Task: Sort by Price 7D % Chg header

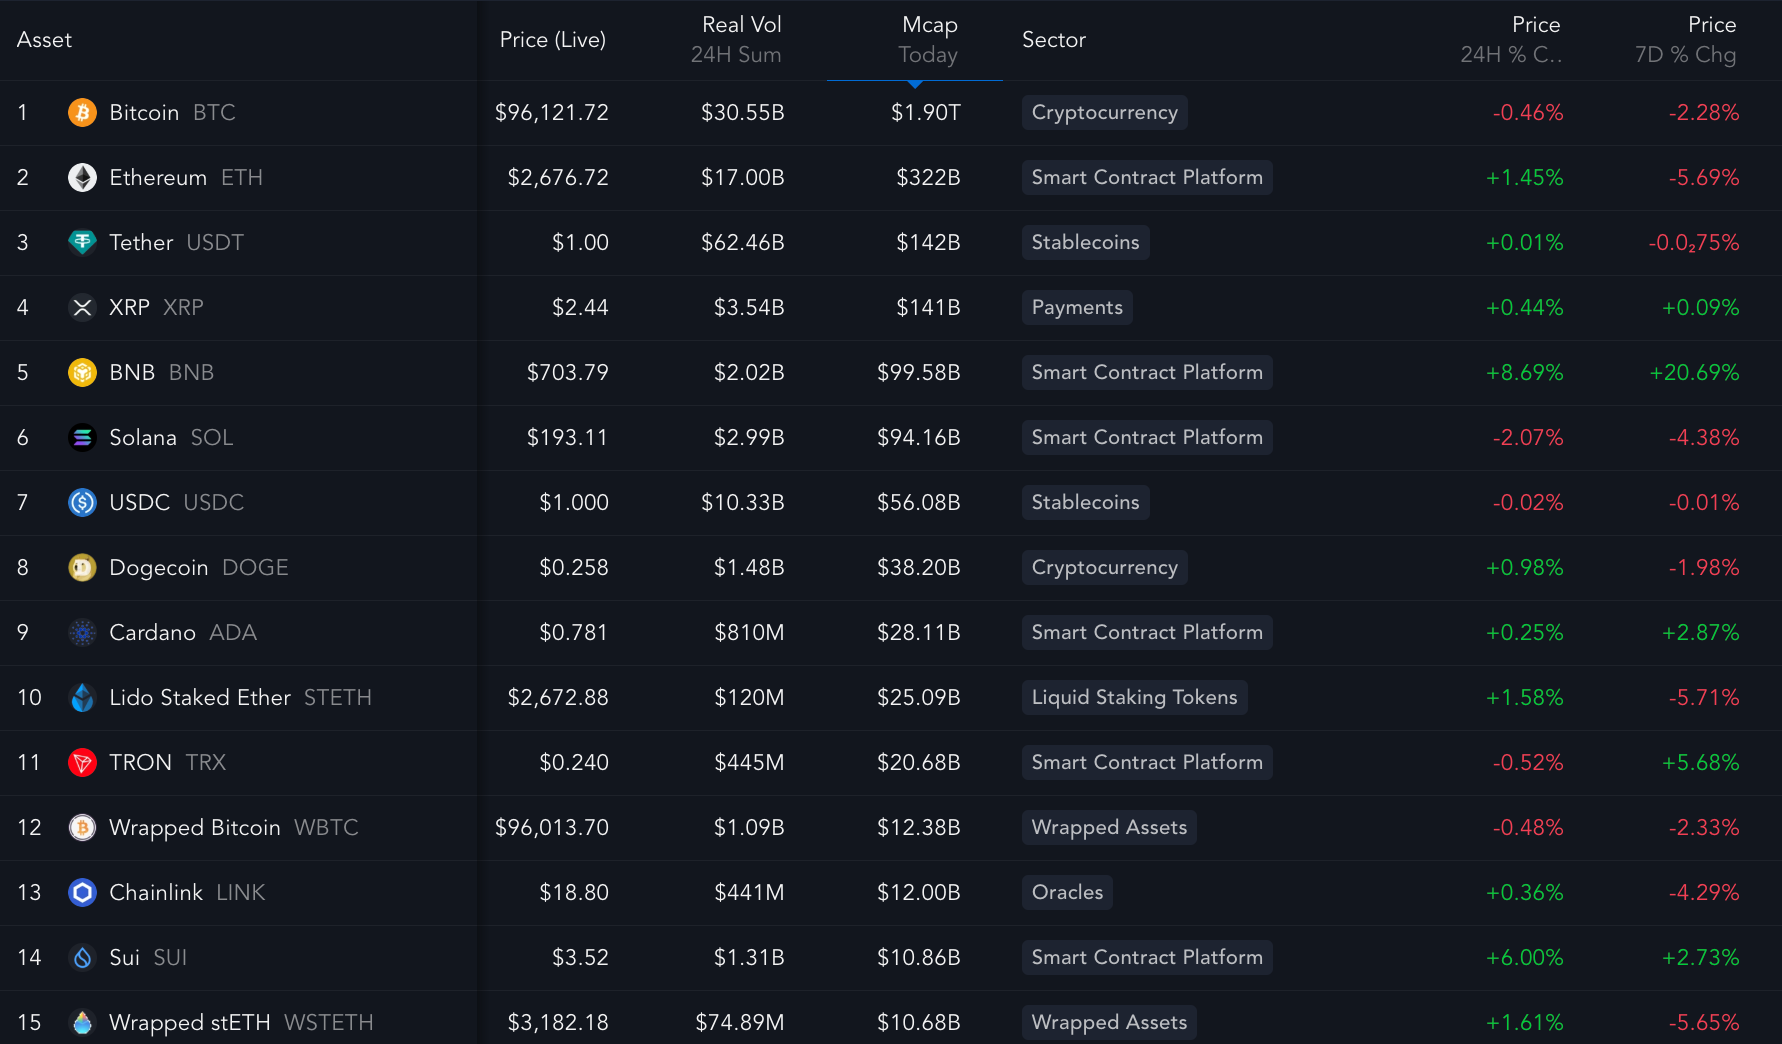Action: coord(1686,40)
